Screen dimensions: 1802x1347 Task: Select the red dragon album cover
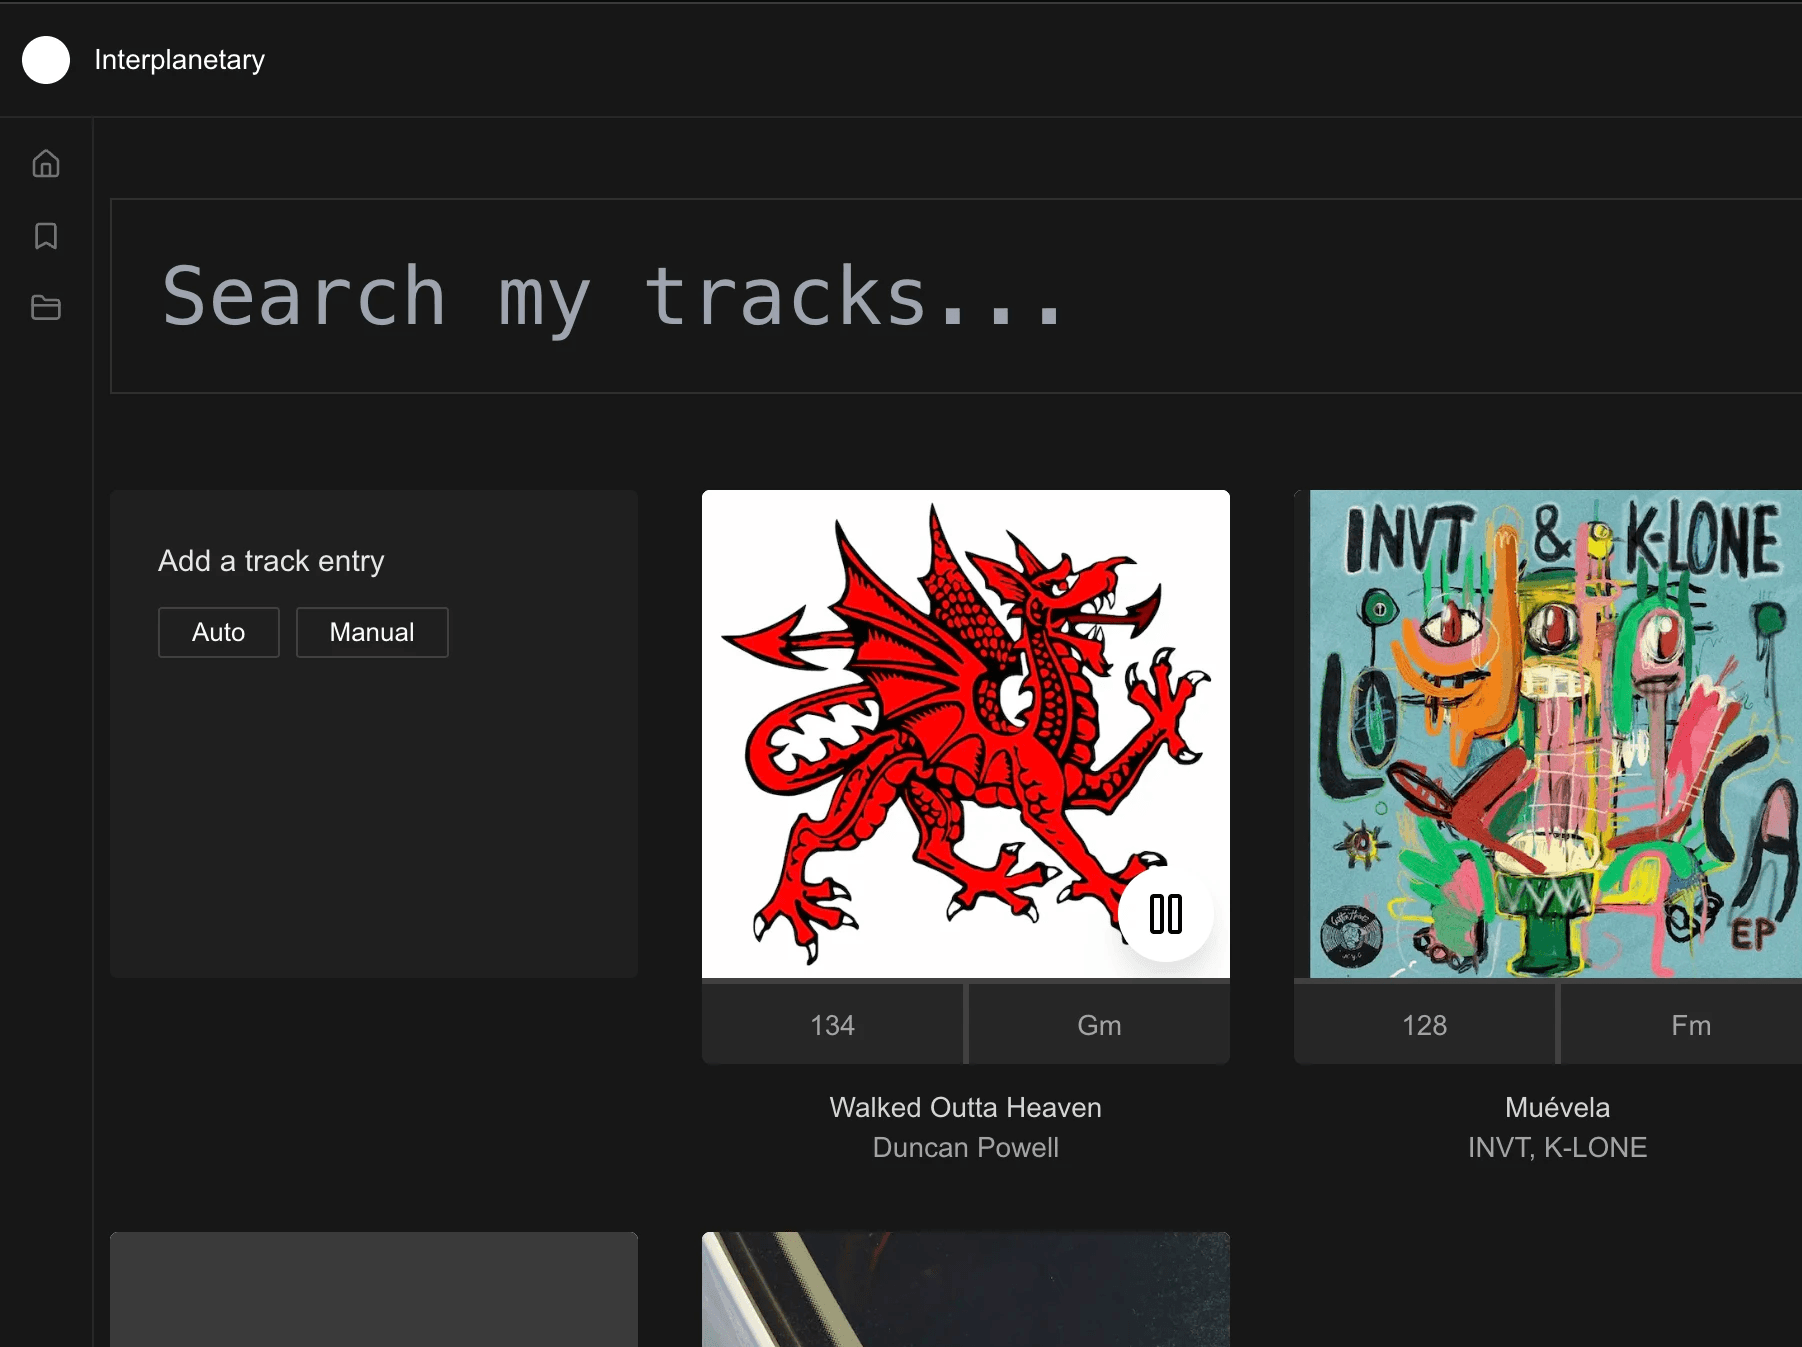pos(966,734)
